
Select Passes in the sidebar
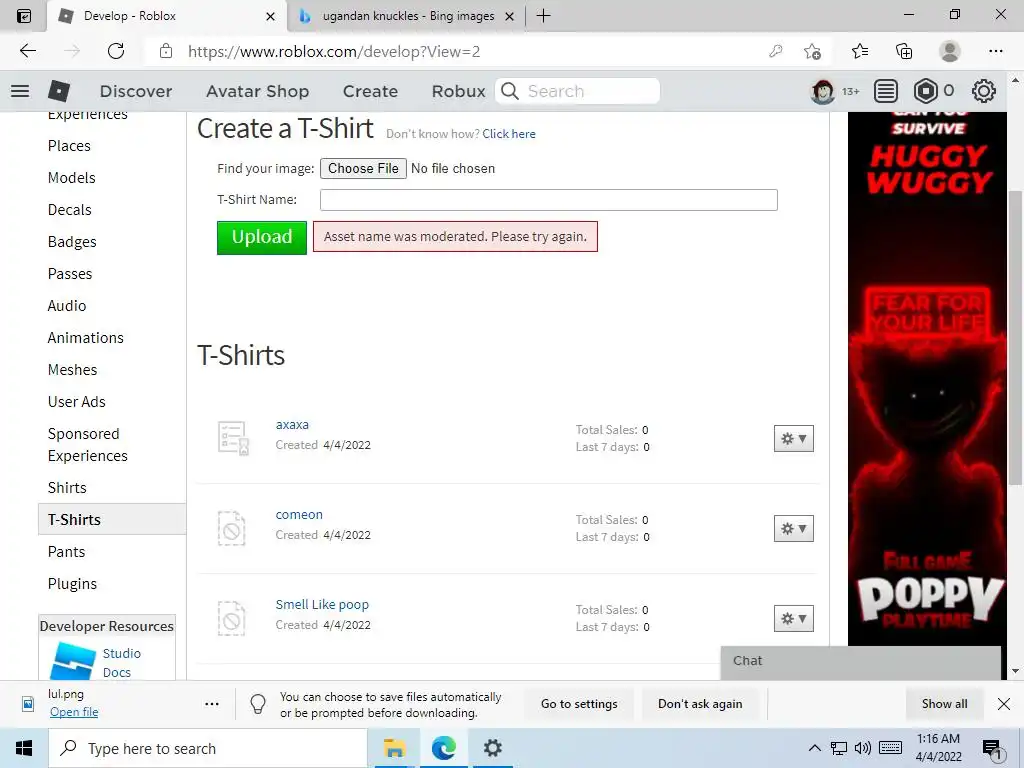tap(70, 274)
